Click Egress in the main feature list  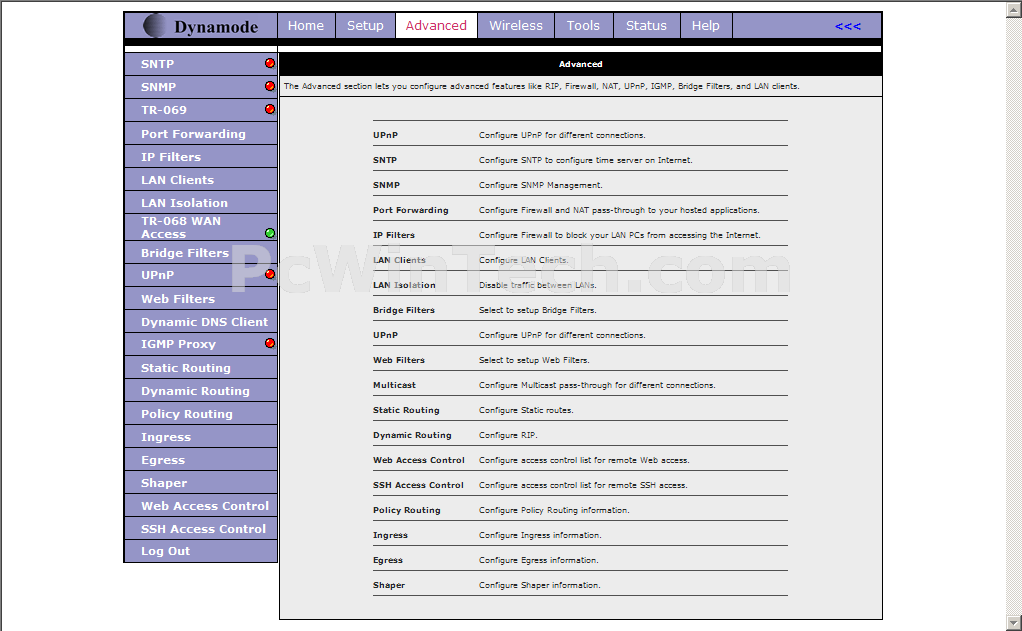[388, 560]
